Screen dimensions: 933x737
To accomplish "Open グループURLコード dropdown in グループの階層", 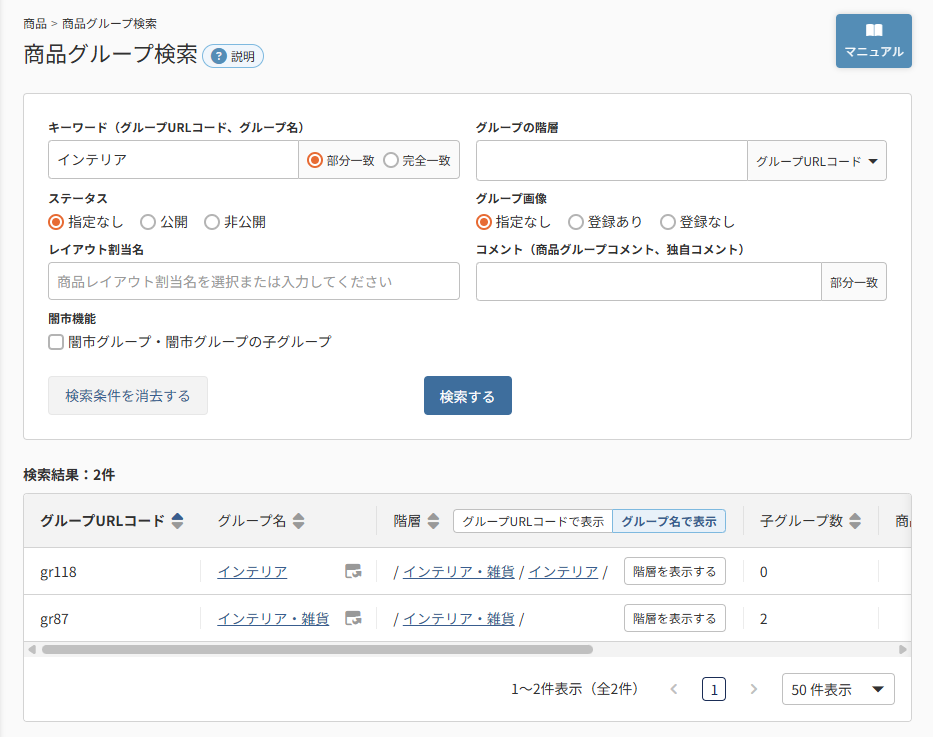I will (817, 161).
